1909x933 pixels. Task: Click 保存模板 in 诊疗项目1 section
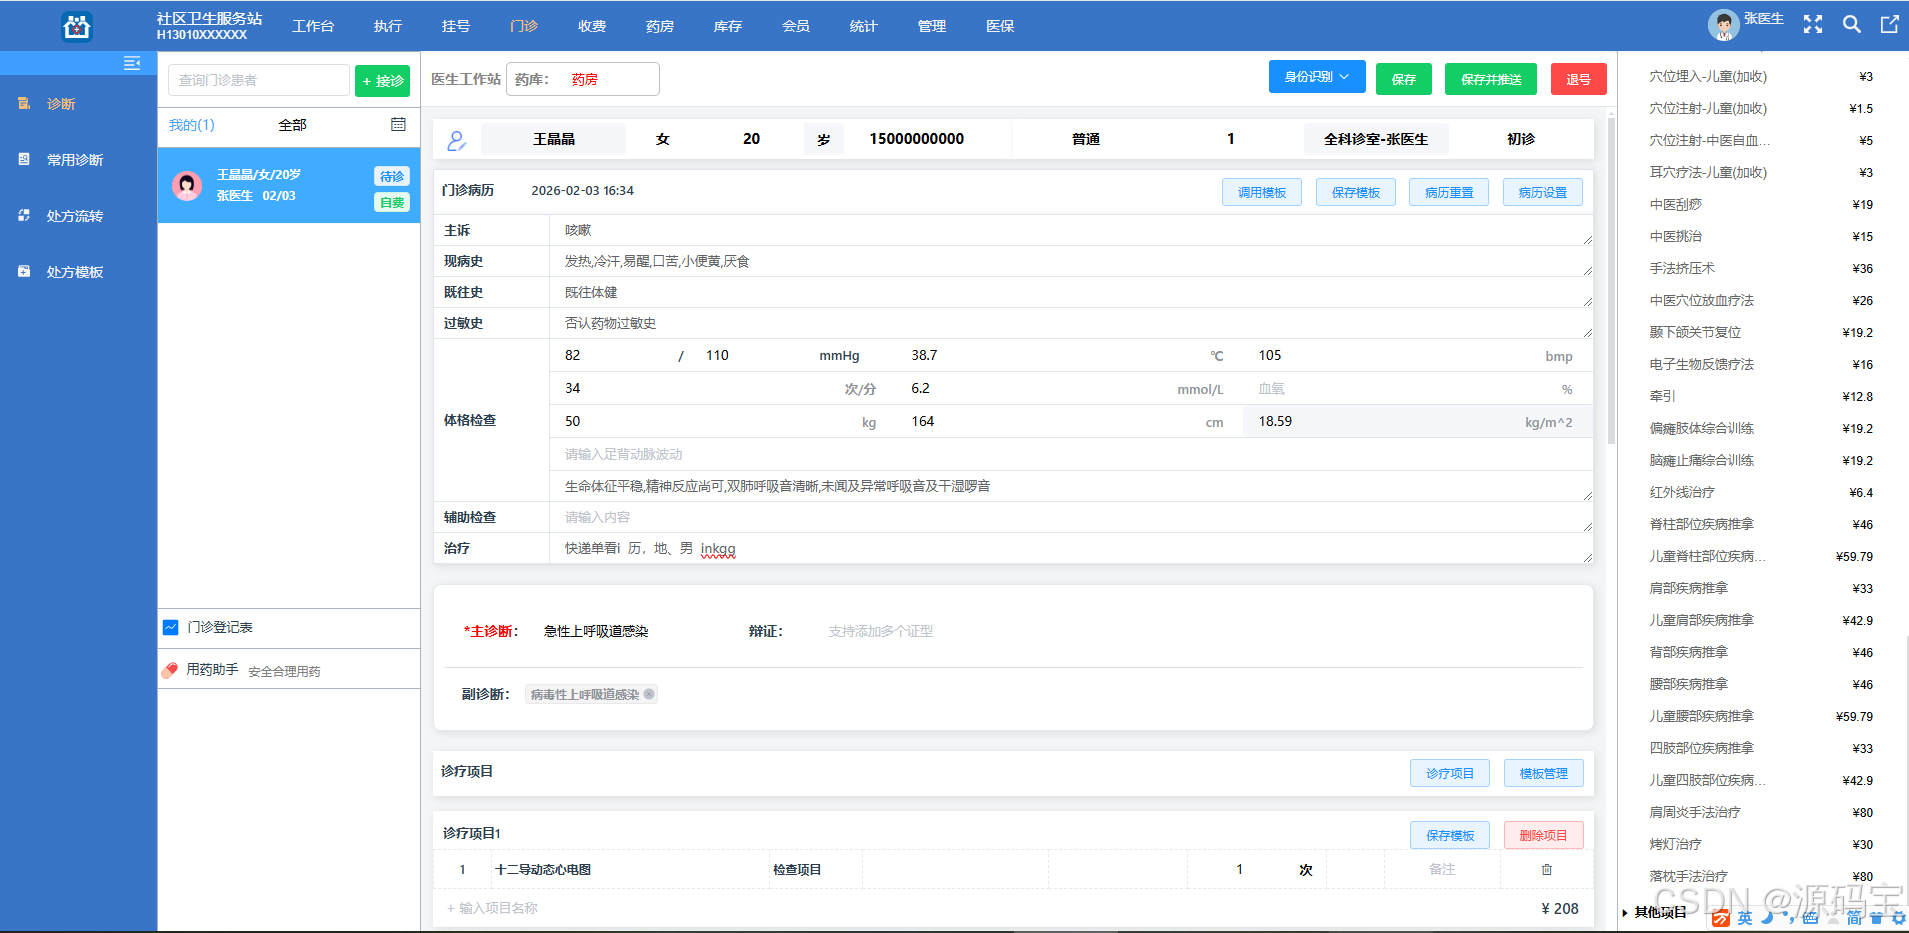click(x=1450, y=835)
